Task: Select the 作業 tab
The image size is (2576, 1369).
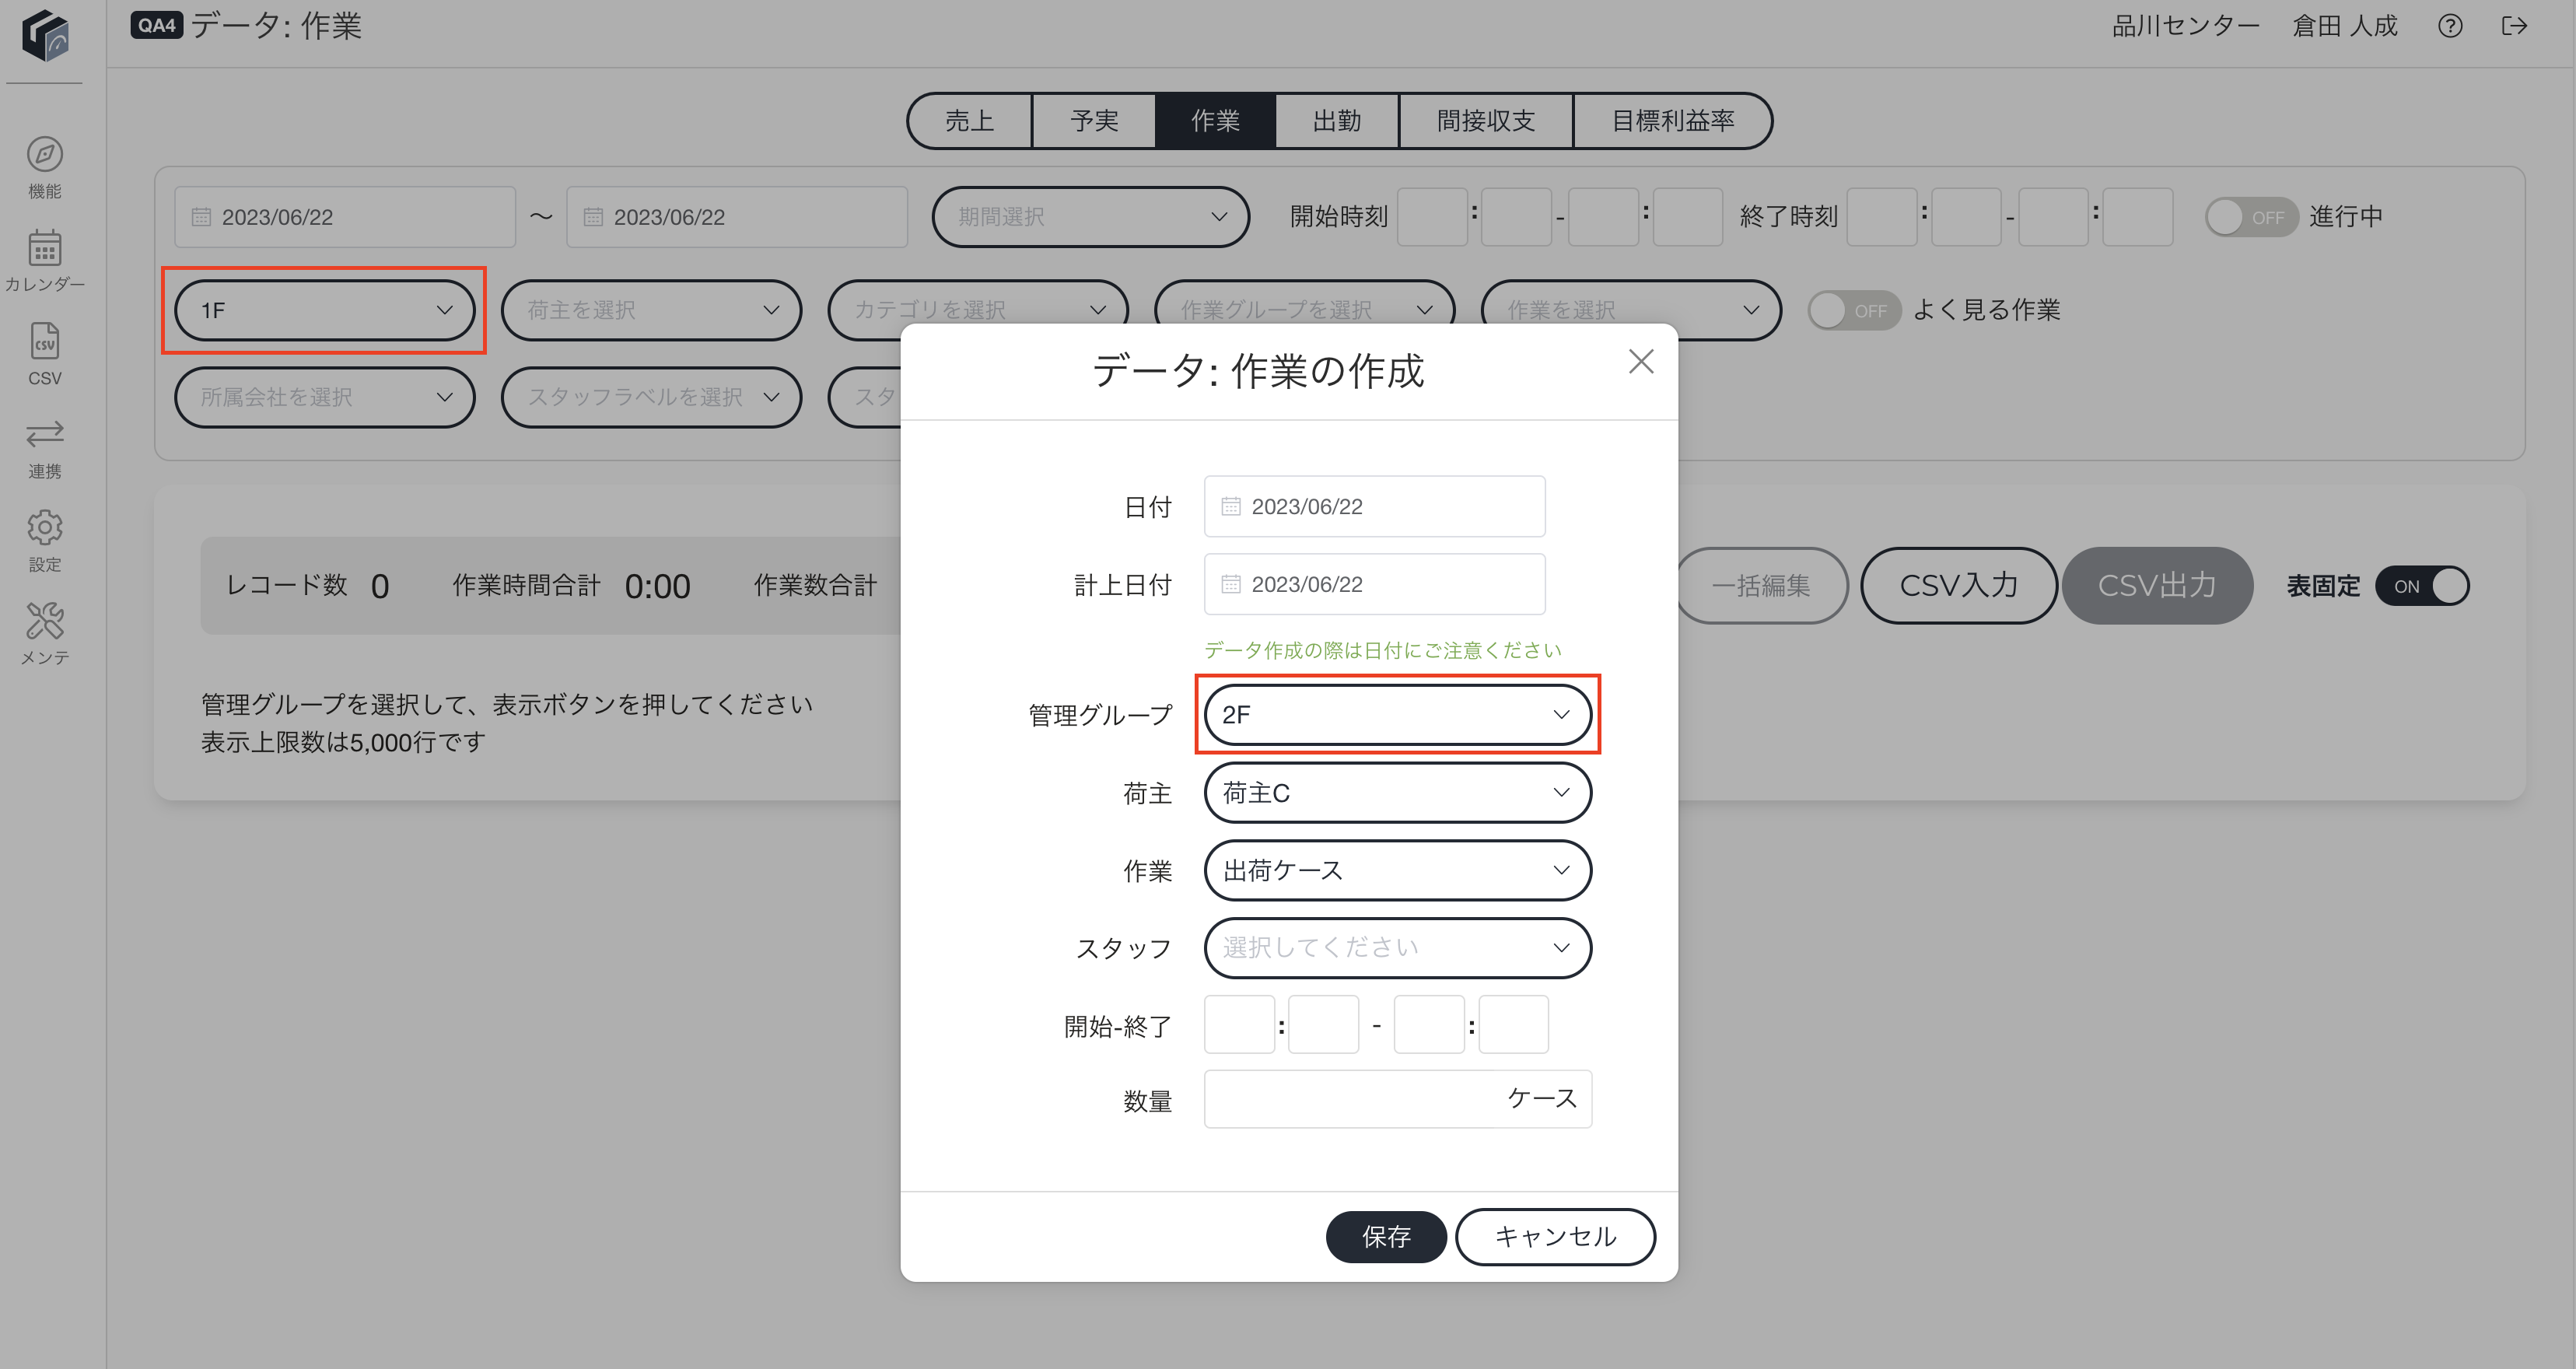Action: click(1216, 121)
